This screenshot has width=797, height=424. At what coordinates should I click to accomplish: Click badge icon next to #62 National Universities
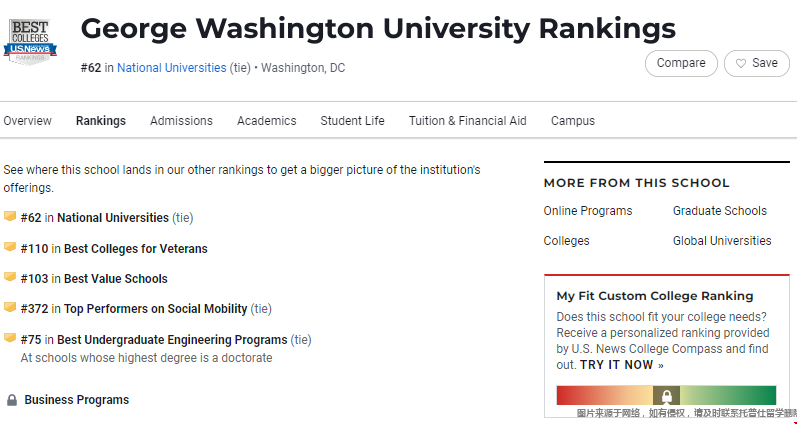10,217
